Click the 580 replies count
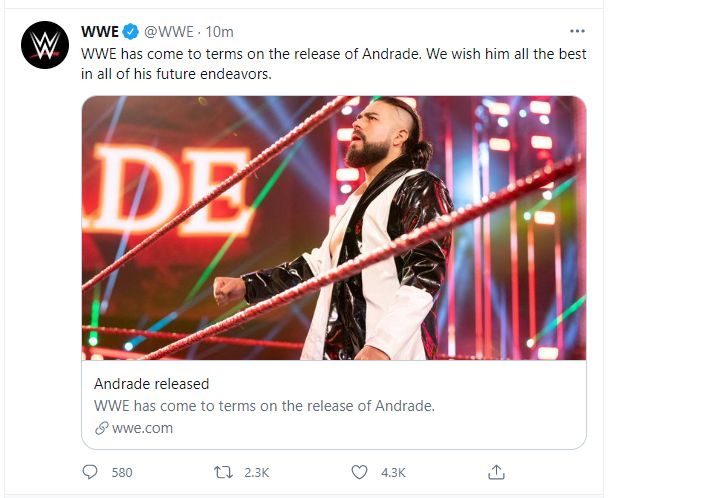This screenshot has height=498, width=717. click(121, 472)
